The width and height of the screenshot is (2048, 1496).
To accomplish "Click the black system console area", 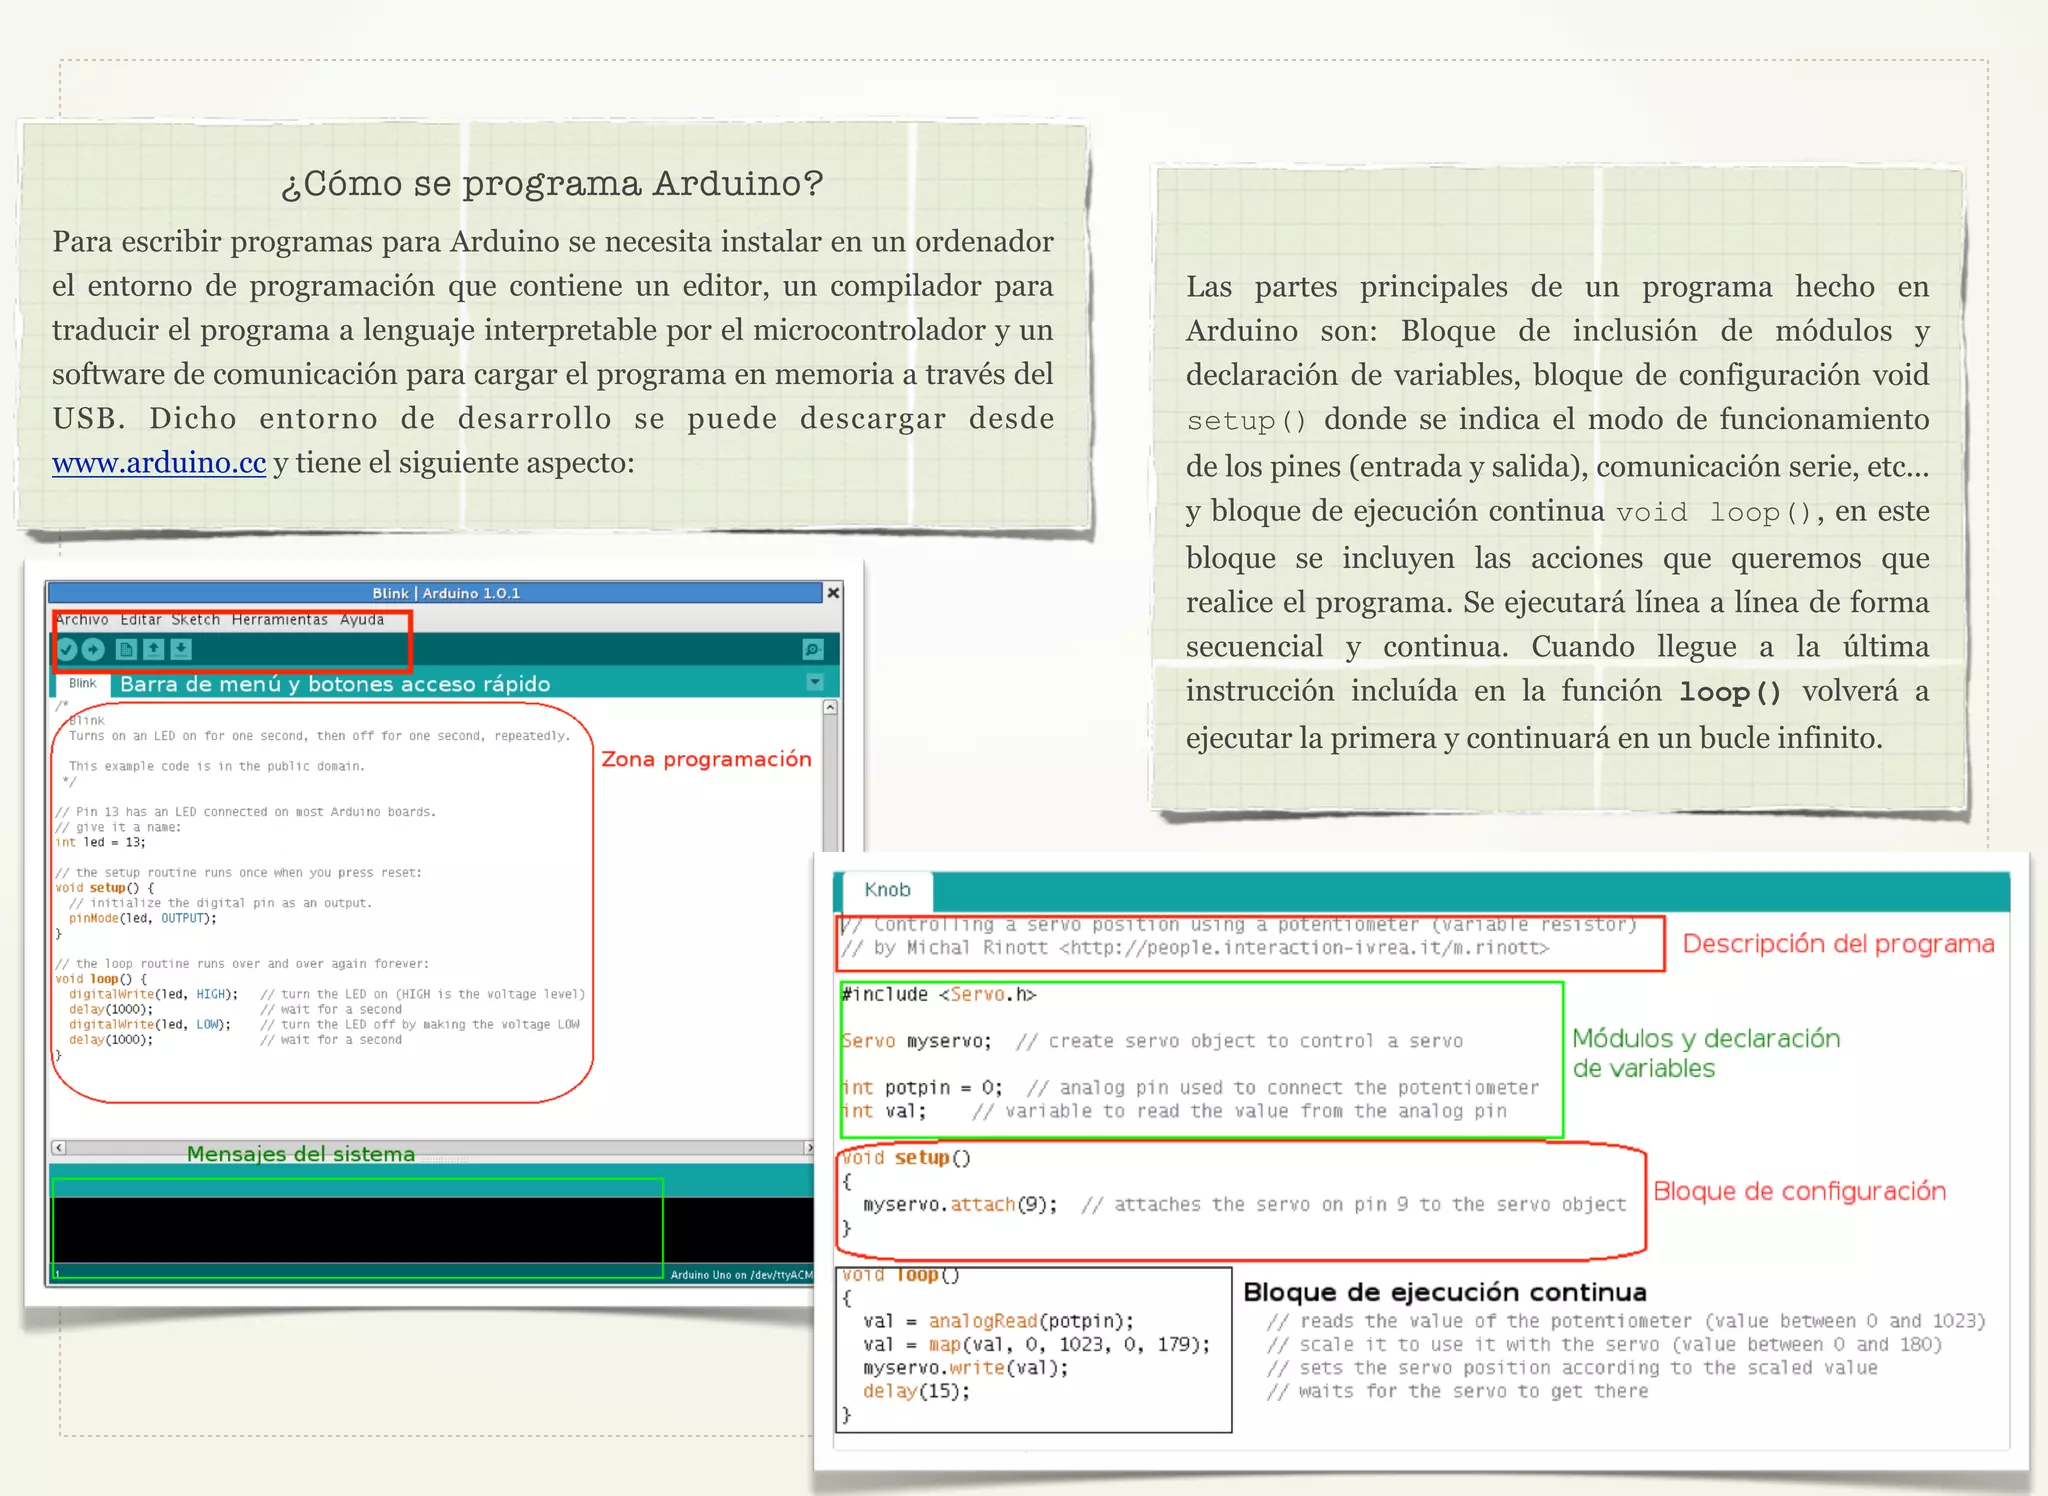I will click(433, 1231).
